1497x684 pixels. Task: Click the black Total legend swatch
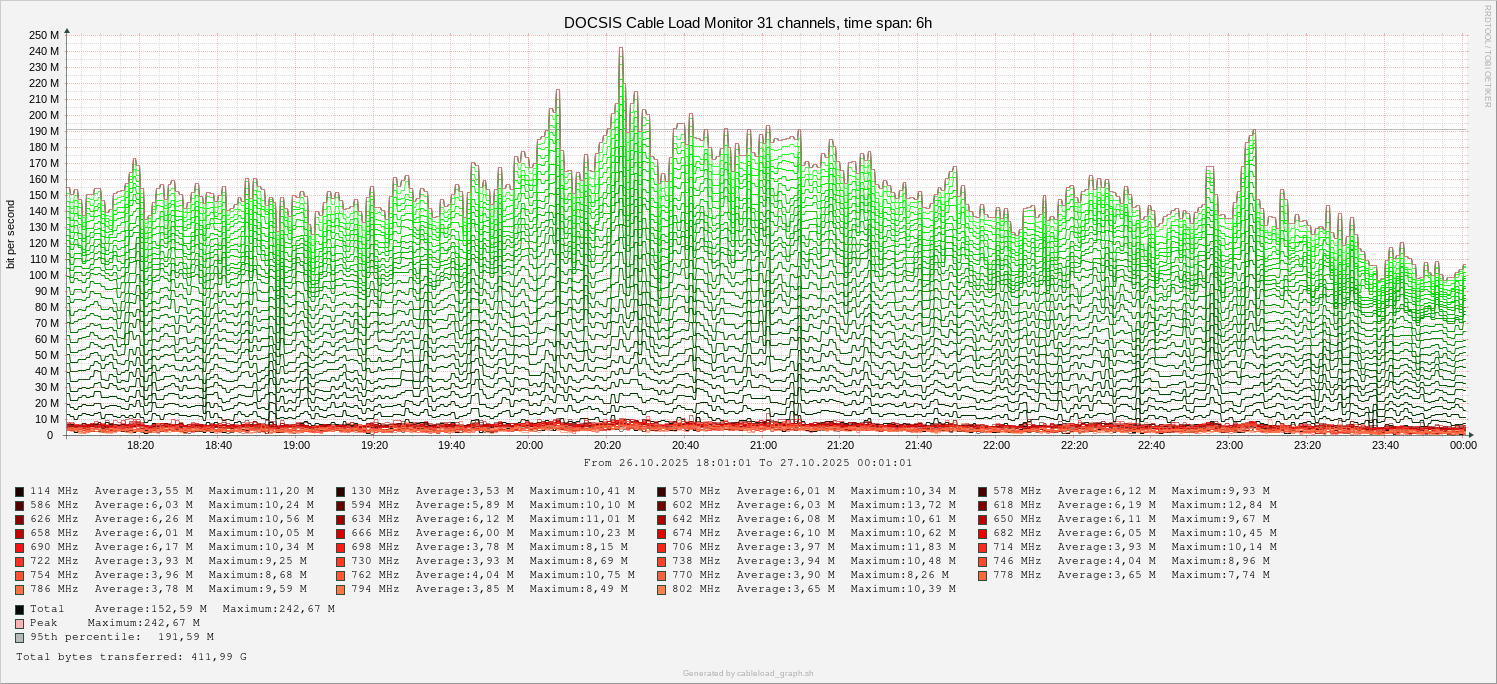(20, 609)
